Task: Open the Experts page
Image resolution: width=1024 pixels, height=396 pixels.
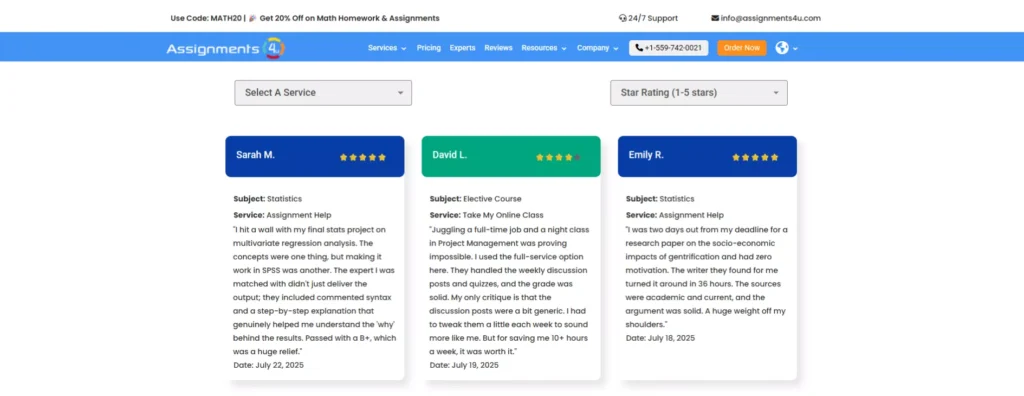Action: (x=462, y=48)
